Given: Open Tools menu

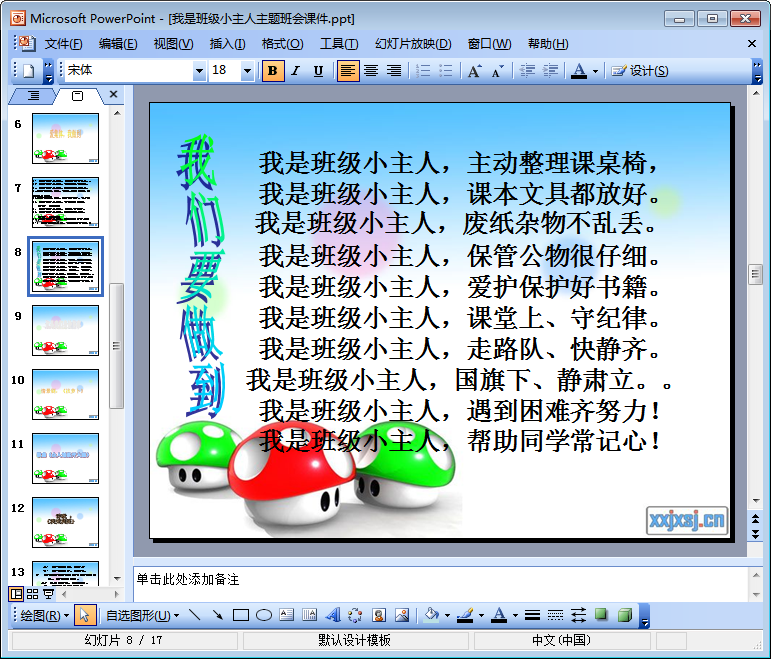Looking at the screenshot, I should (x=339, y=44).
